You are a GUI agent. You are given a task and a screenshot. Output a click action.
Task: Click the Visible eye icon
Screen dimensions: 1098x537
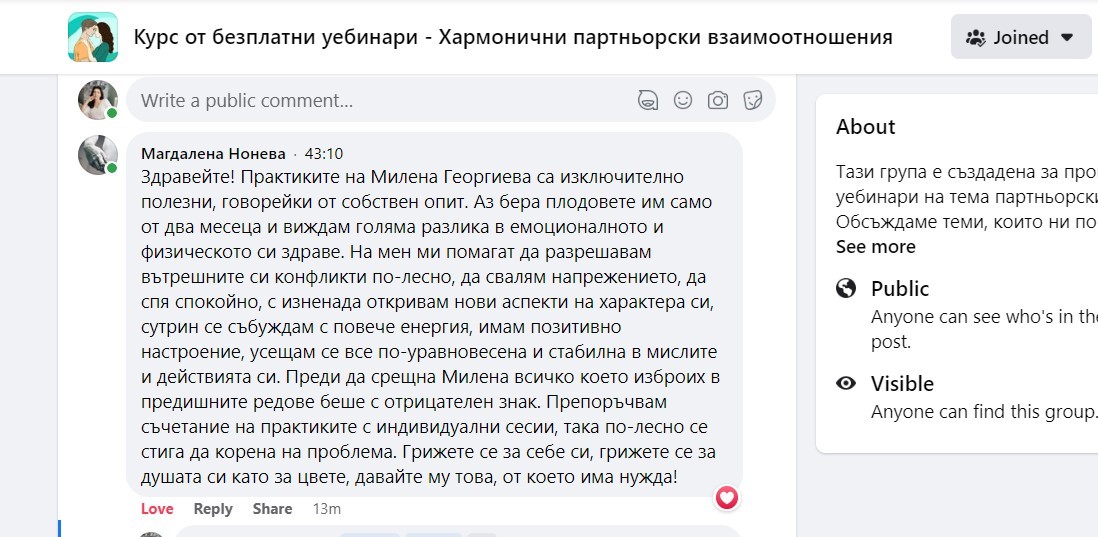coord(846,383)
